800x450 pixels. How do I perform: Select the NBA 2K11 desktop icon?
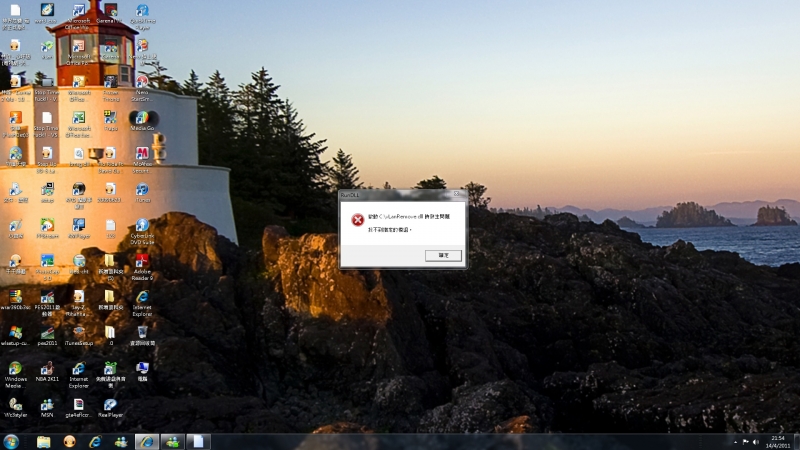(47, 368)
